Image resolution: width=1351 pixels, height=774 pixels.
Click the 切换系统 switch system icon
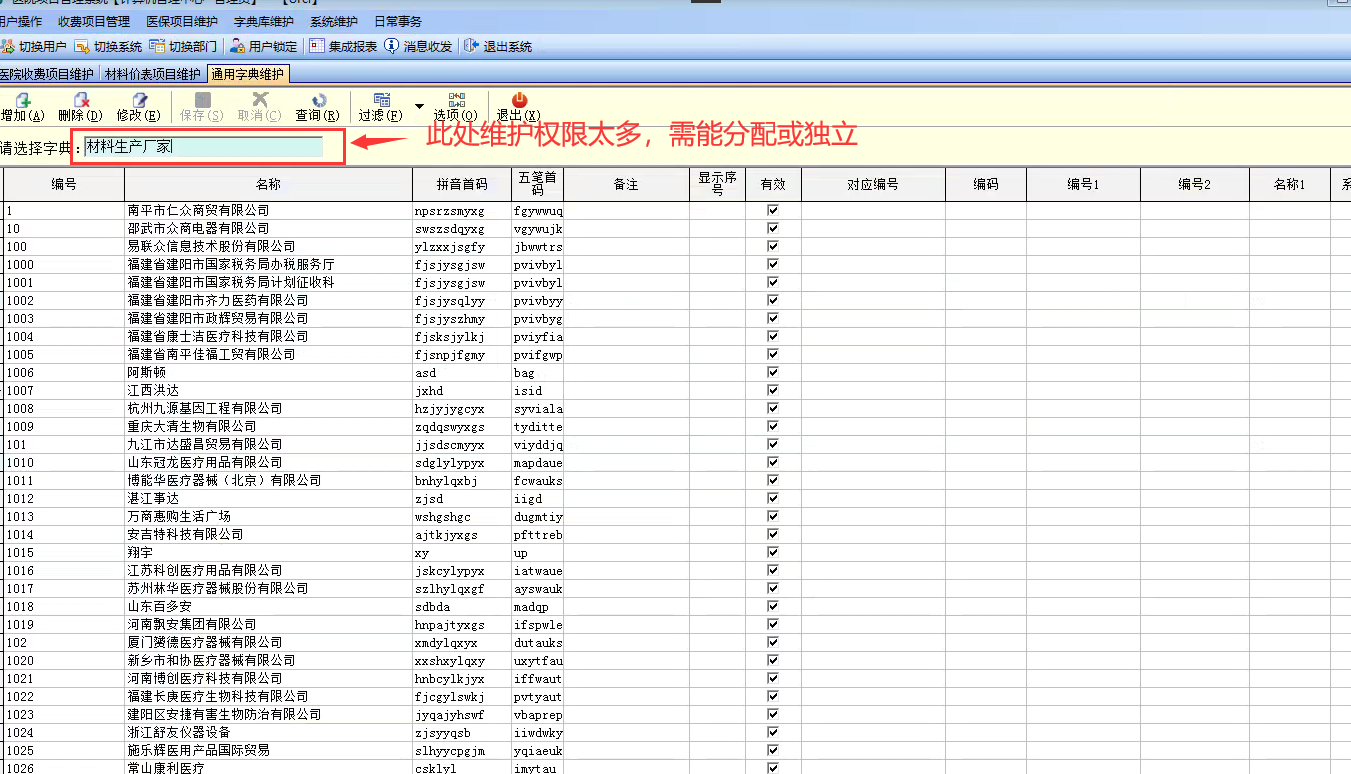coord(83,46)
